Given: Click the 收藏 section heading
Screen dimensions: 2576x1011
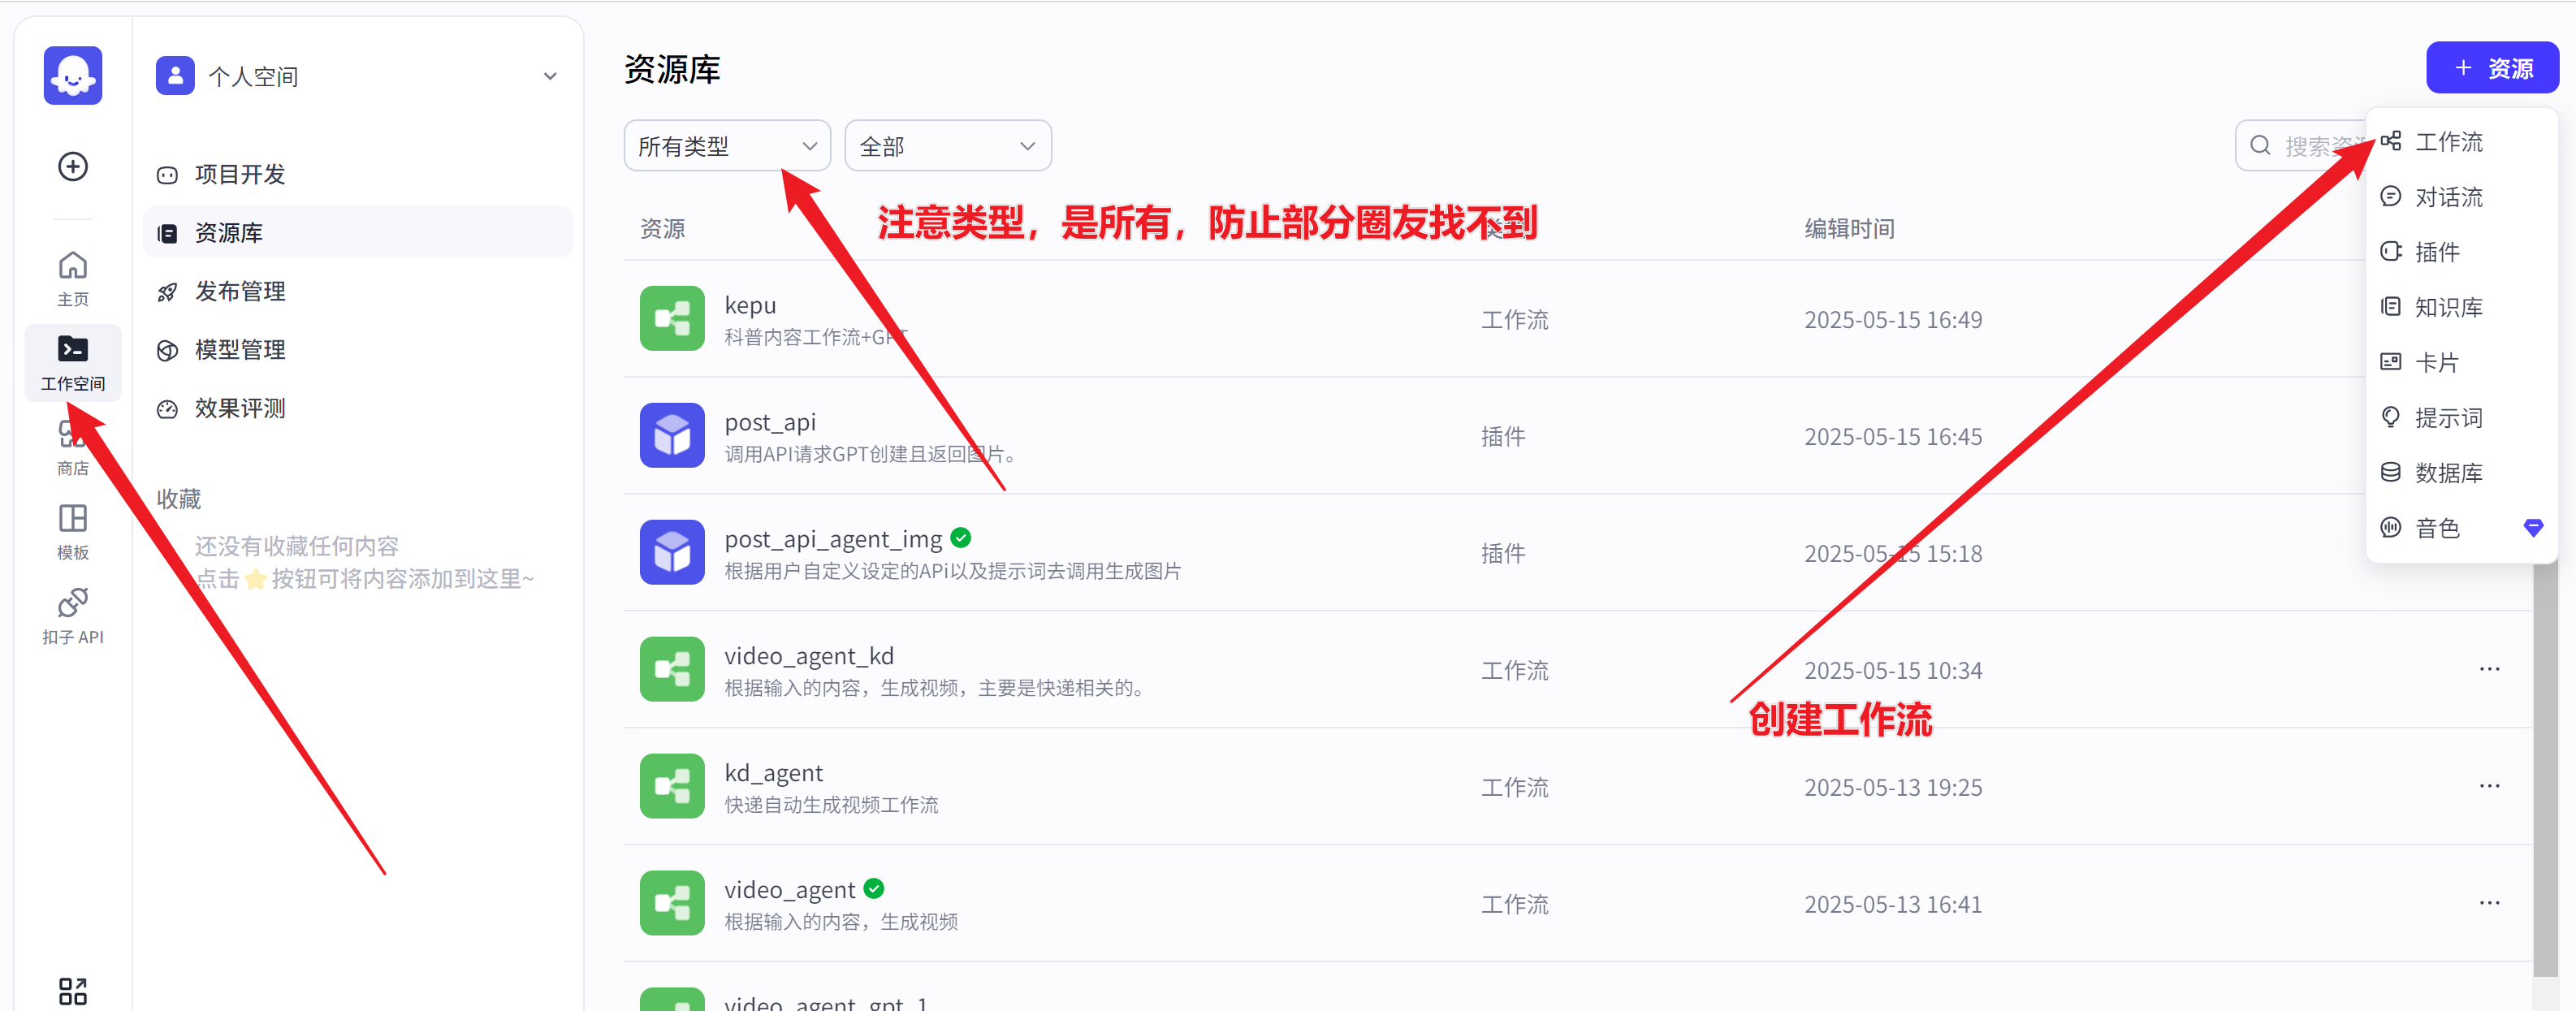Looking at the screenshot, I should (179, 499).
